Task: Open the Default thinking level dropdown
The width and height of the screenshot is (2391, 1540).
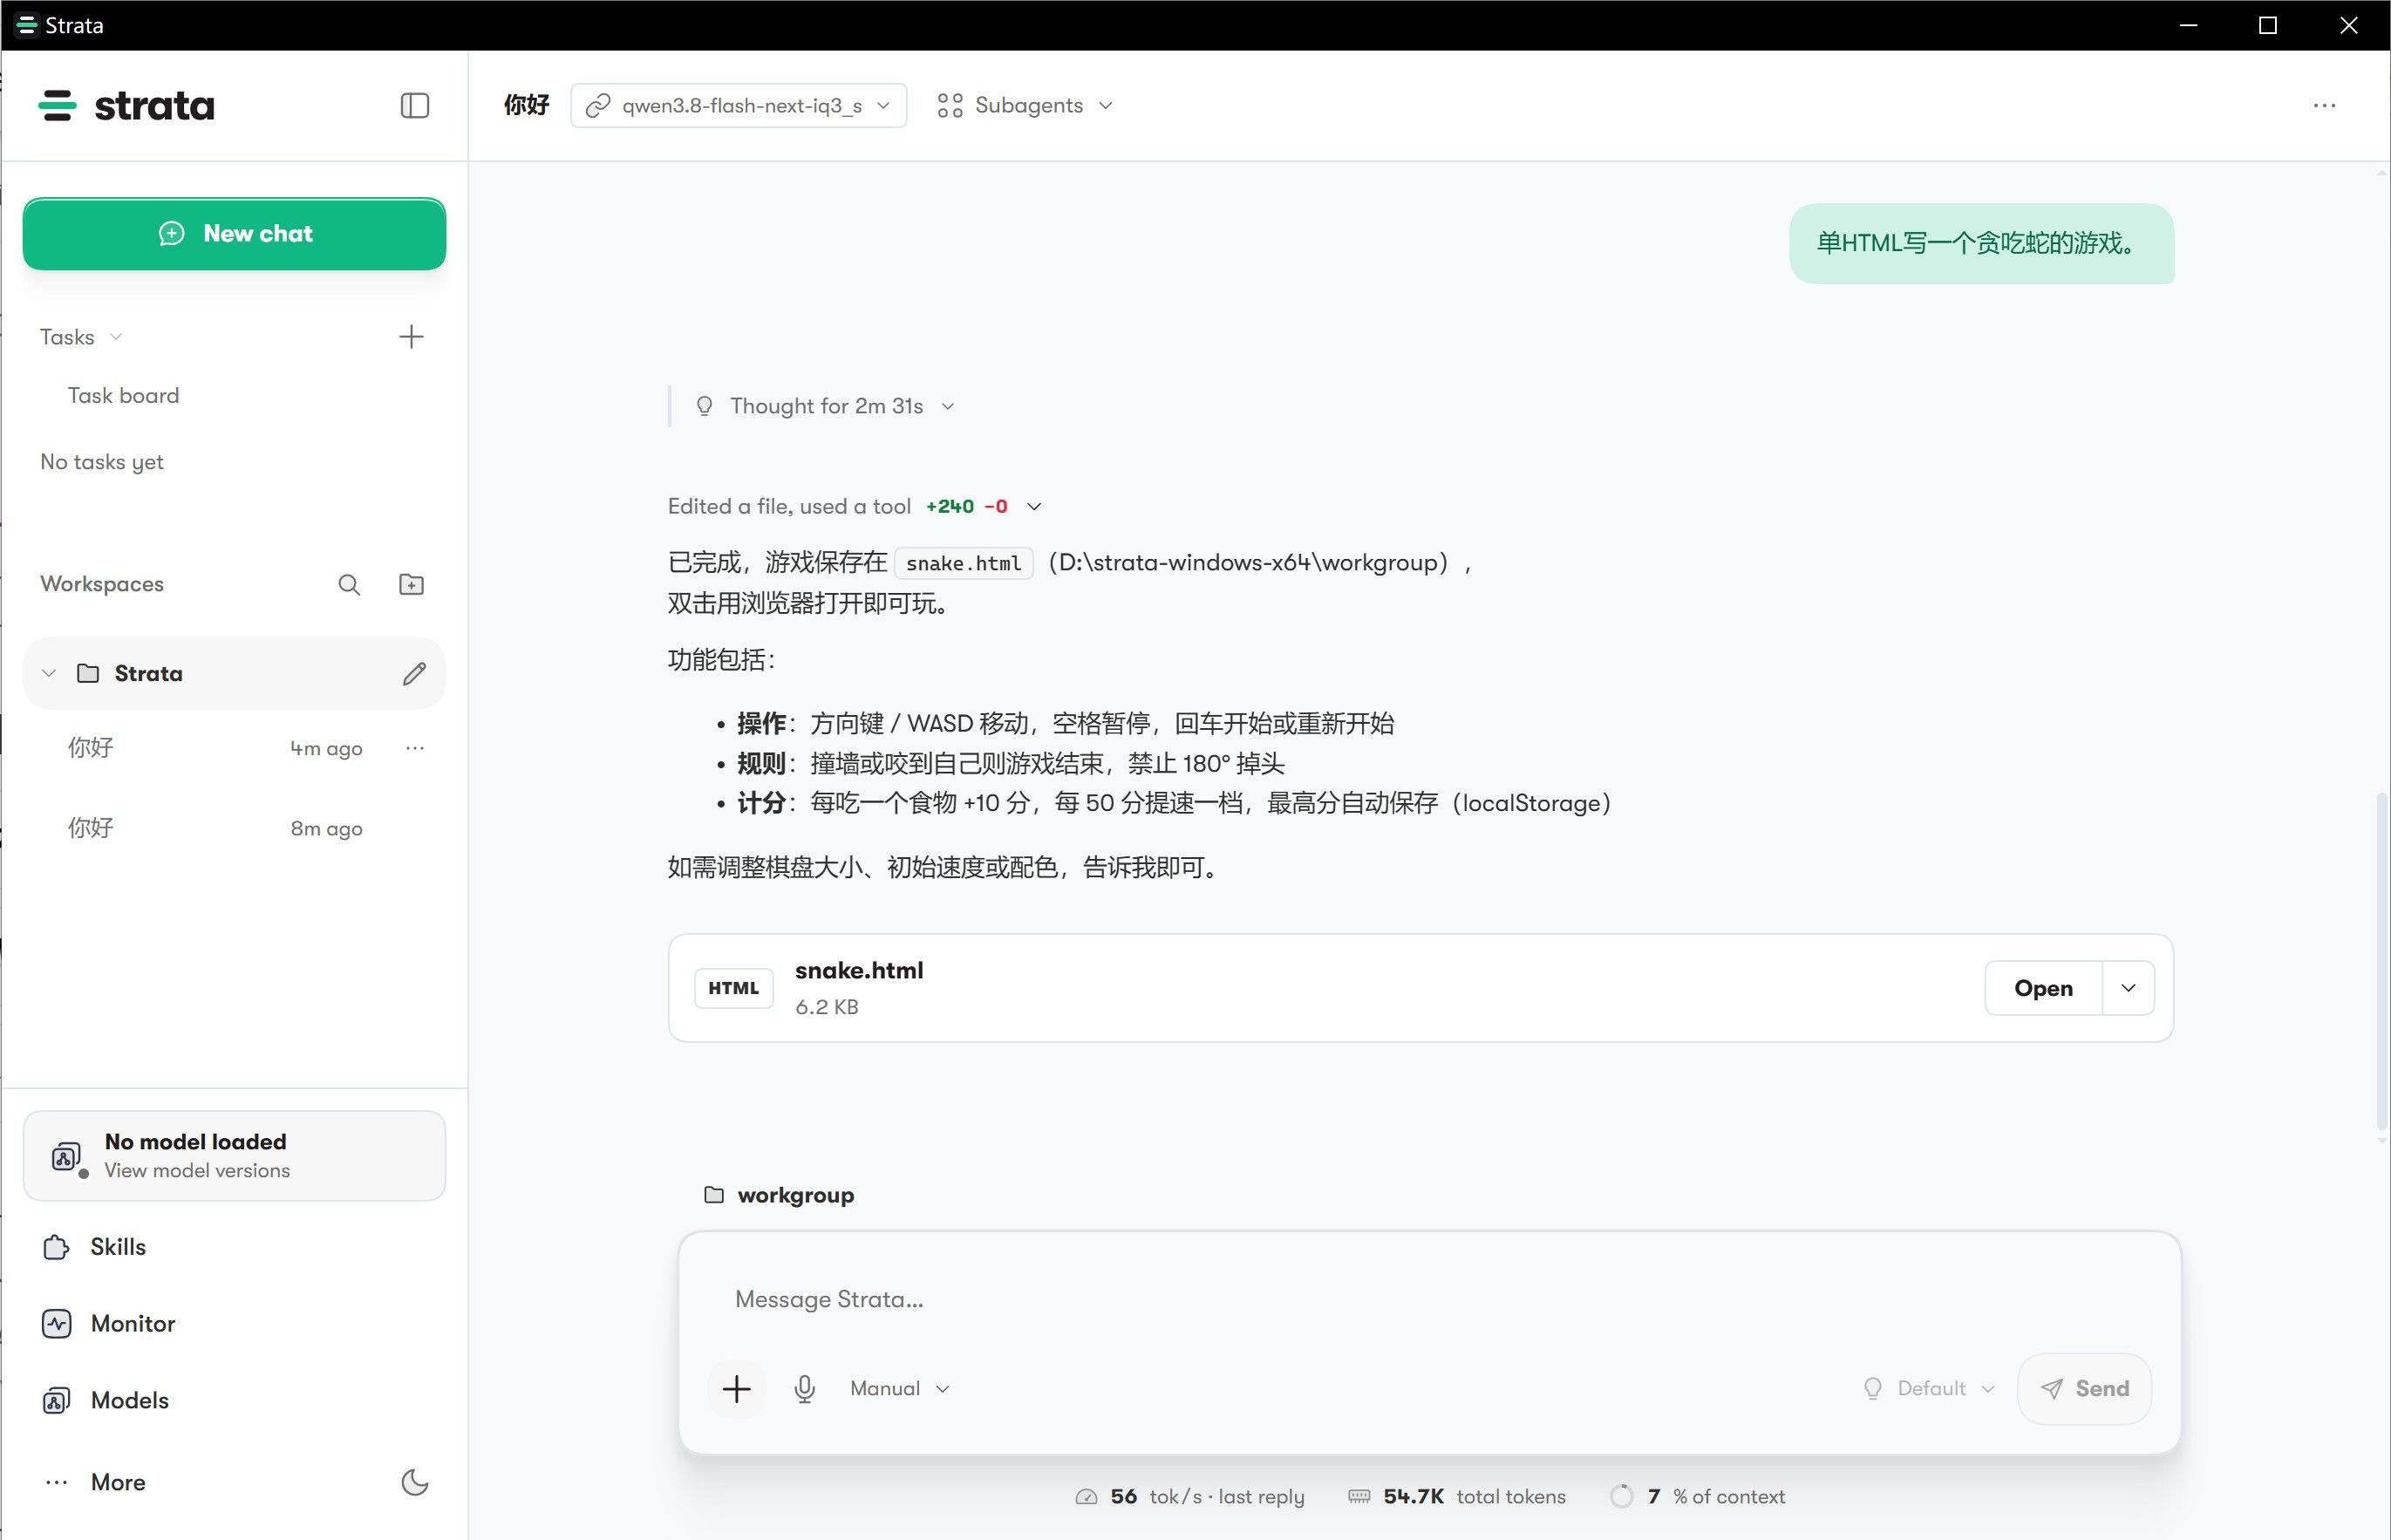Action: (x=1929, y=1388)
